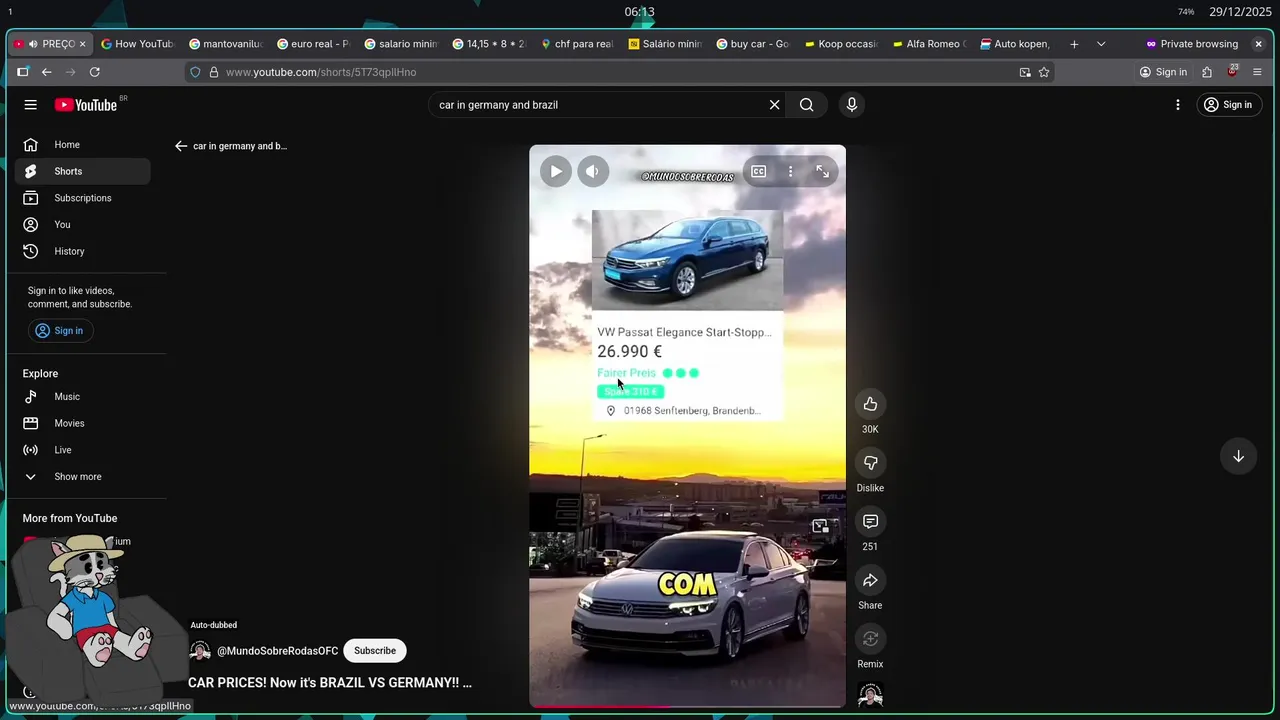Close the active PREÇO tab
This screenshot has height=720, width=1280.
coord(82,44)
